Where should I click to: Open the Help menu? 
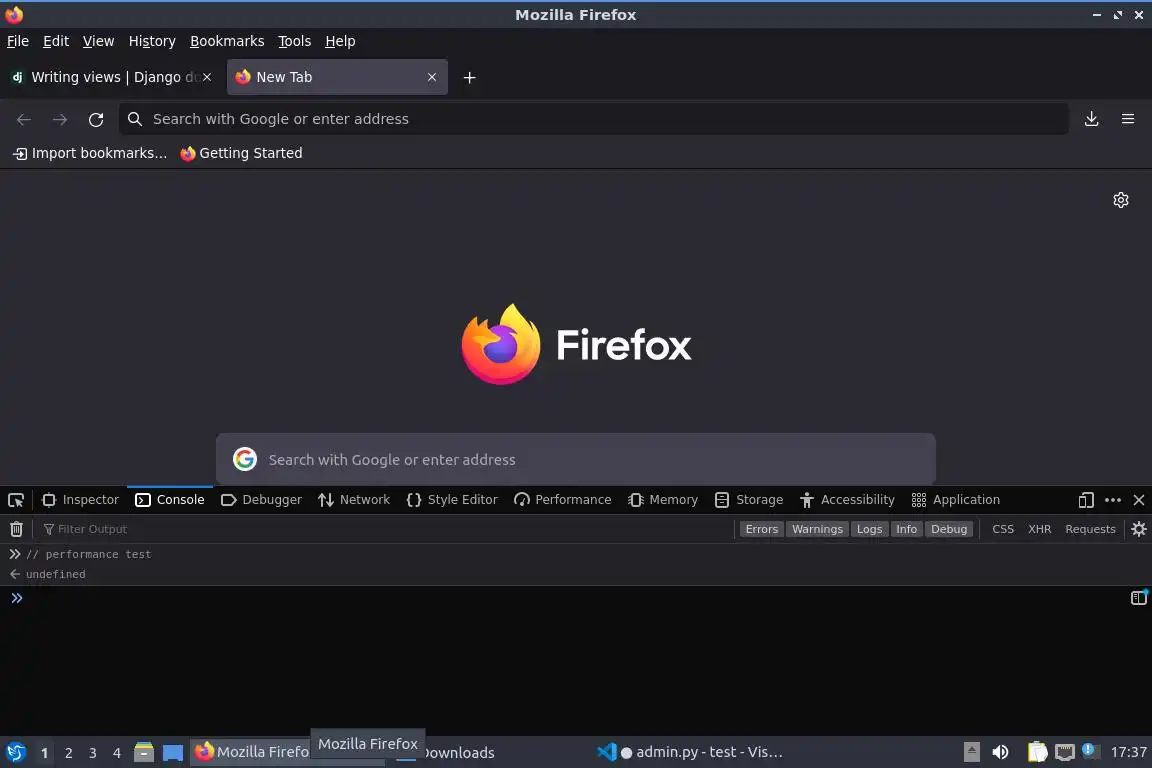pos(340,41)
